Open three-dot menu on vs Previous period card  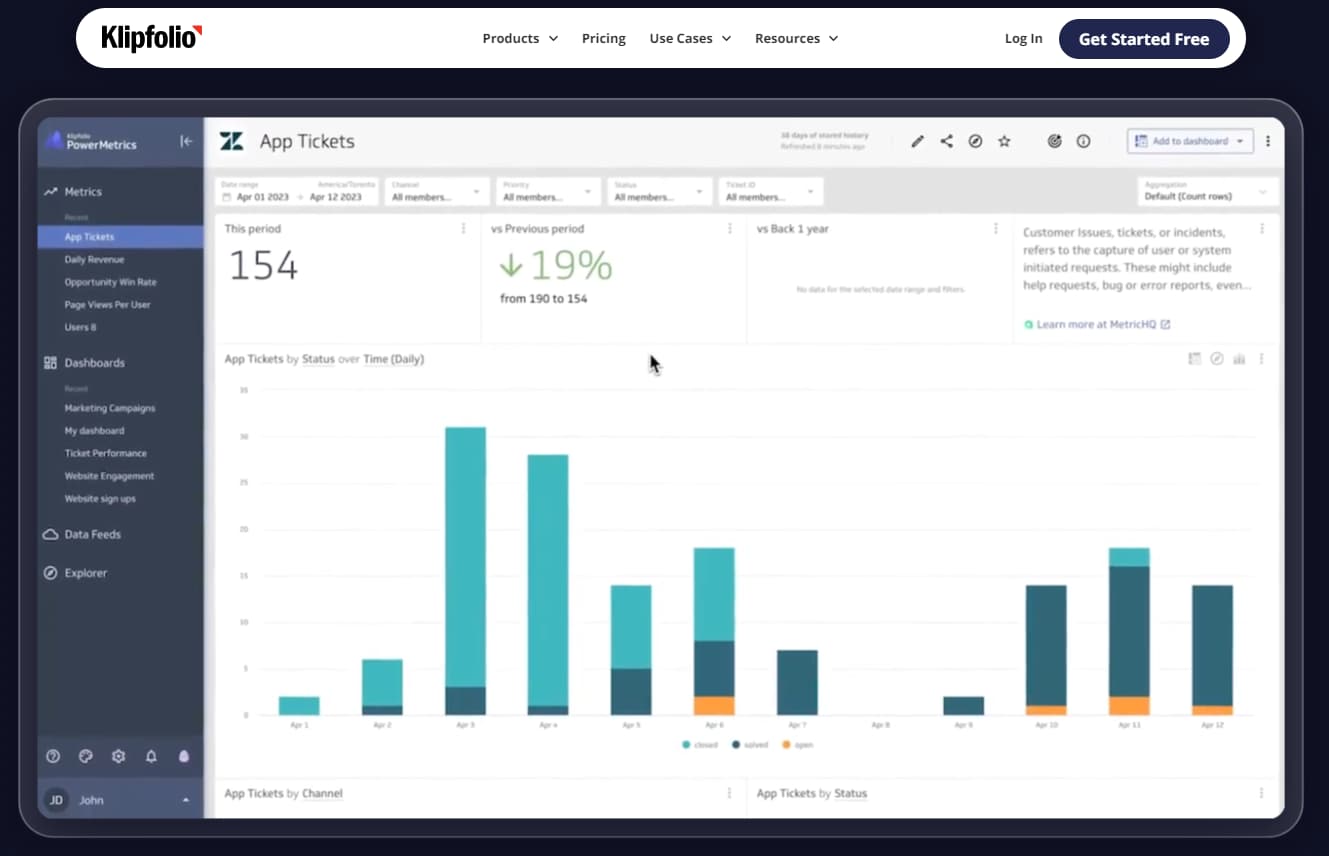729,229
